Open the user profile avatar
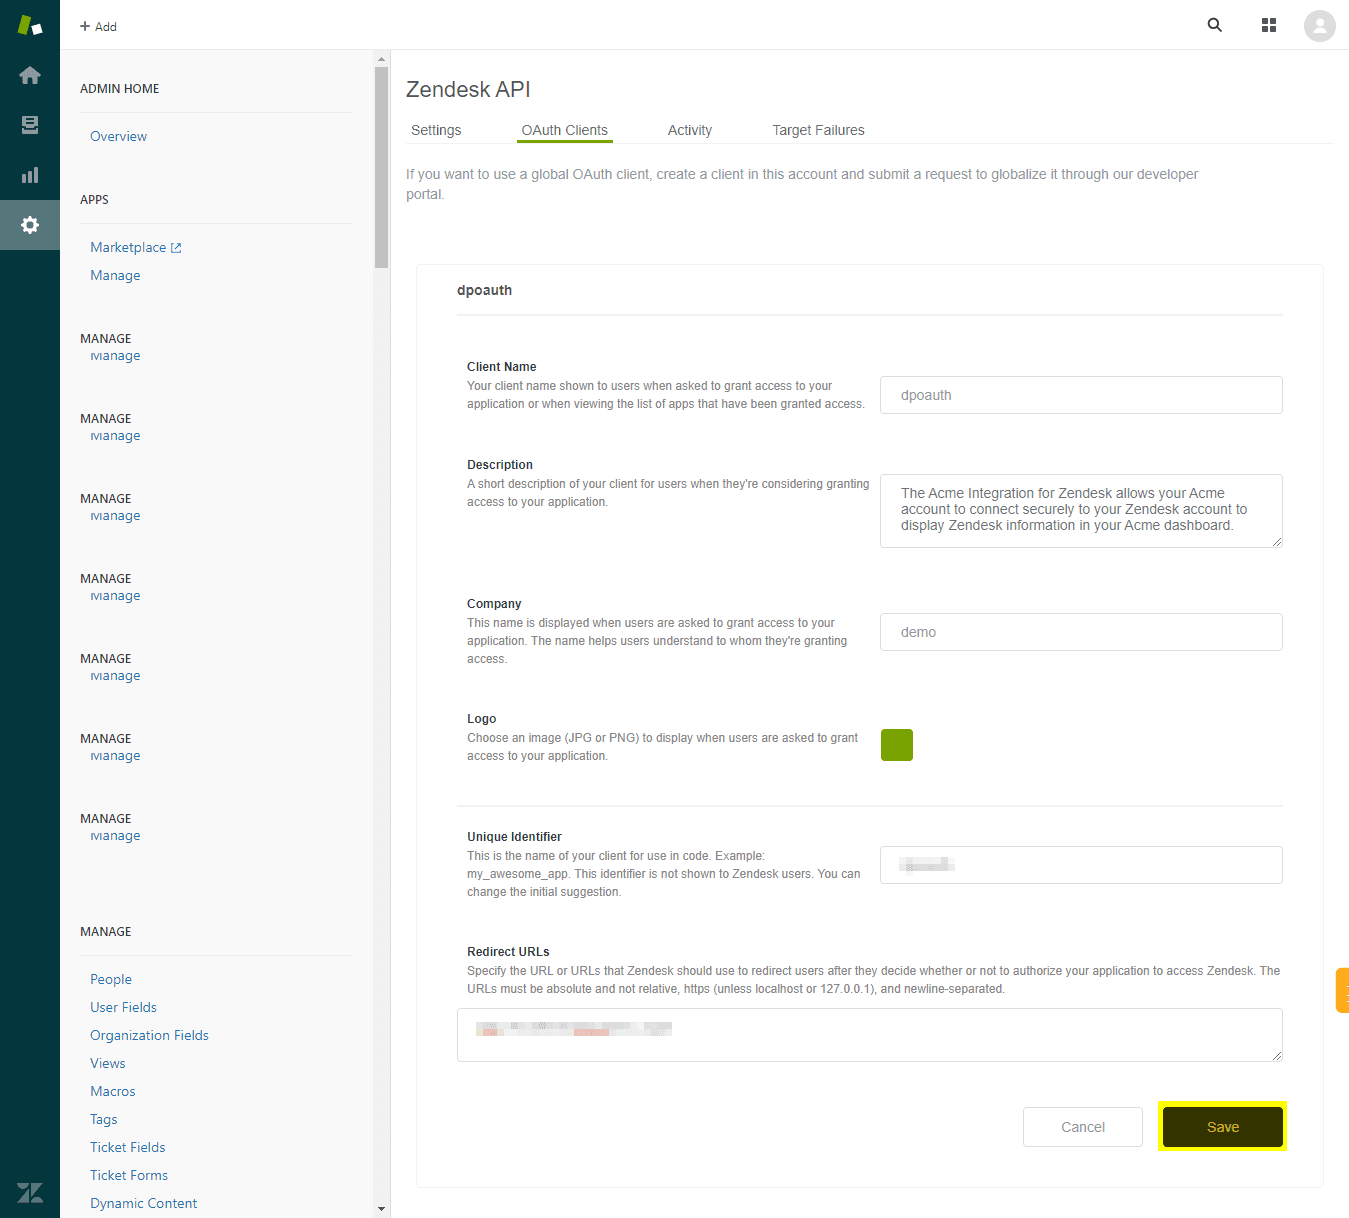This screenshot has height=1218, width=1349. tap(1320, 26)
